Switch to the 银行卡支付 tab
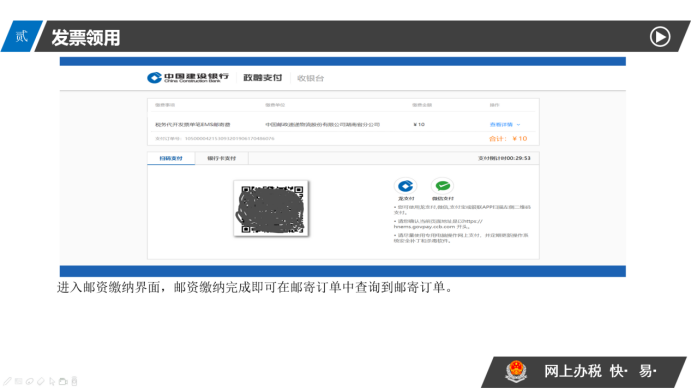 click(222, 158)
